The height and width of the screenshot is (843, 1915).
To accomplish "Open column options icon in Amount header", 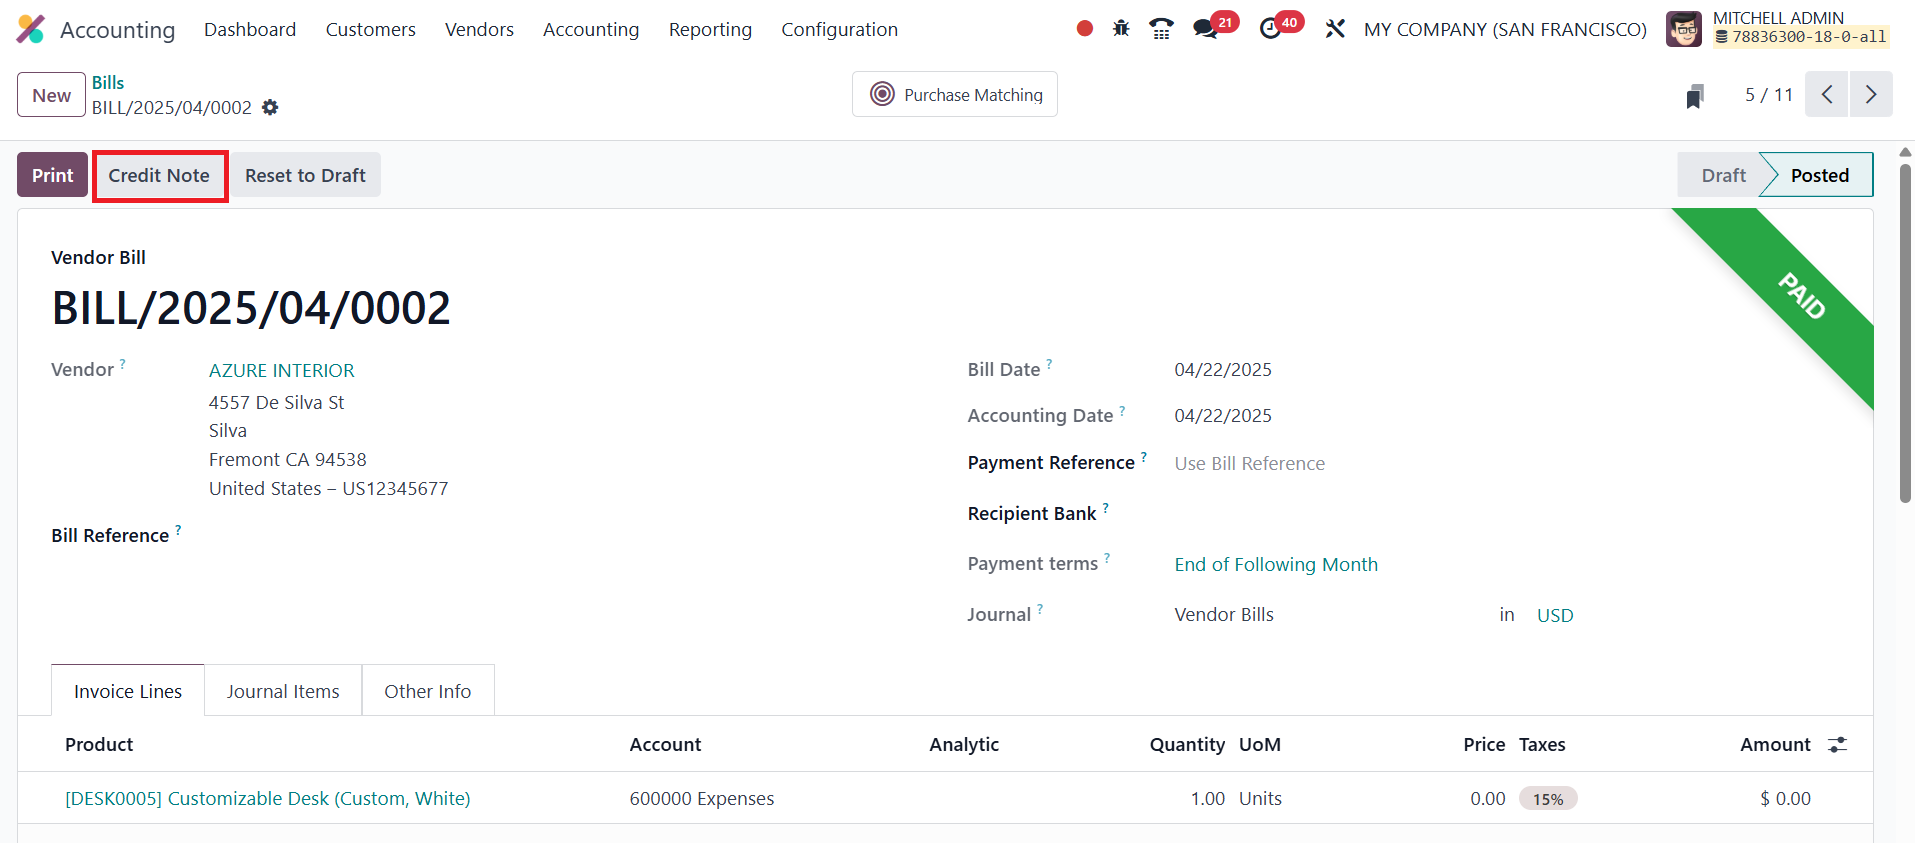I will pos(1837,745).
